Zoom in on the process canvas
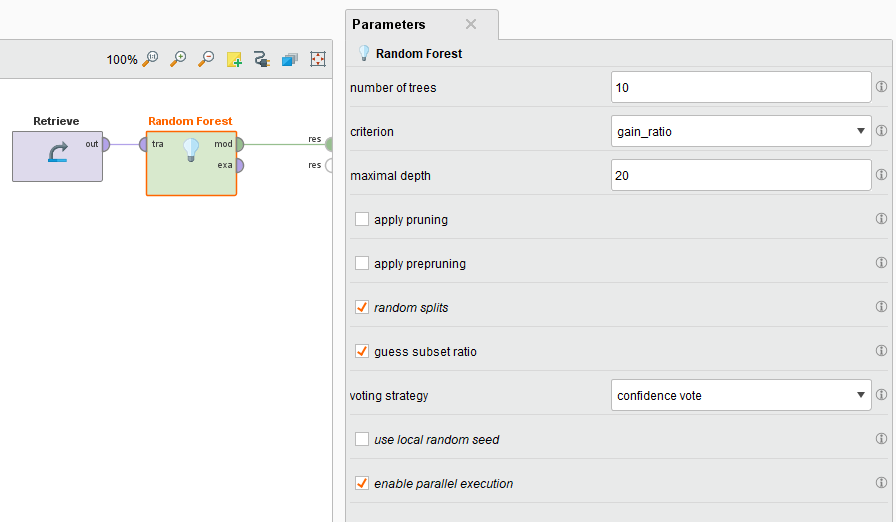Image resolution: width=896 pixels, height=522 pixels. [178, 59]
